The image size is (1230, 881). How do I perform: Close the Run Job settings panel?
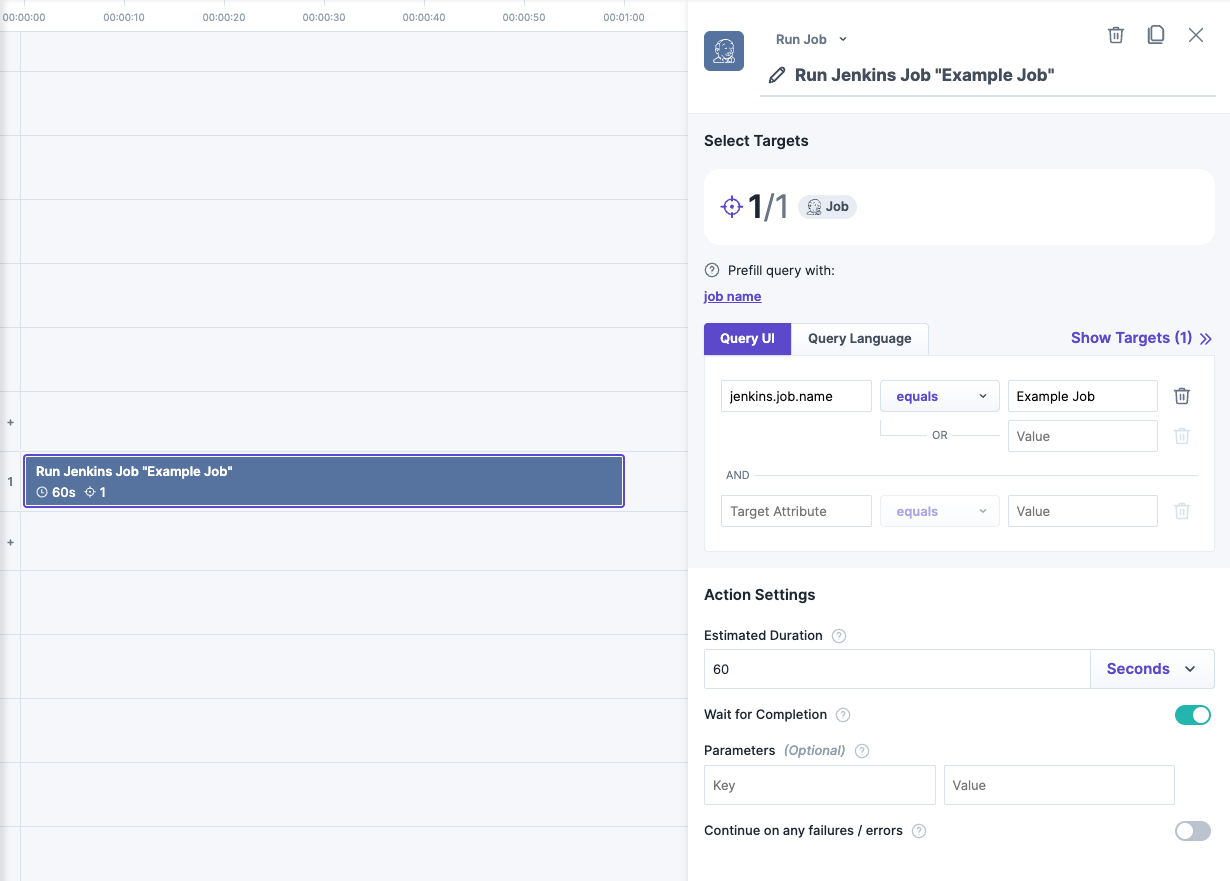pos(1195,36)
